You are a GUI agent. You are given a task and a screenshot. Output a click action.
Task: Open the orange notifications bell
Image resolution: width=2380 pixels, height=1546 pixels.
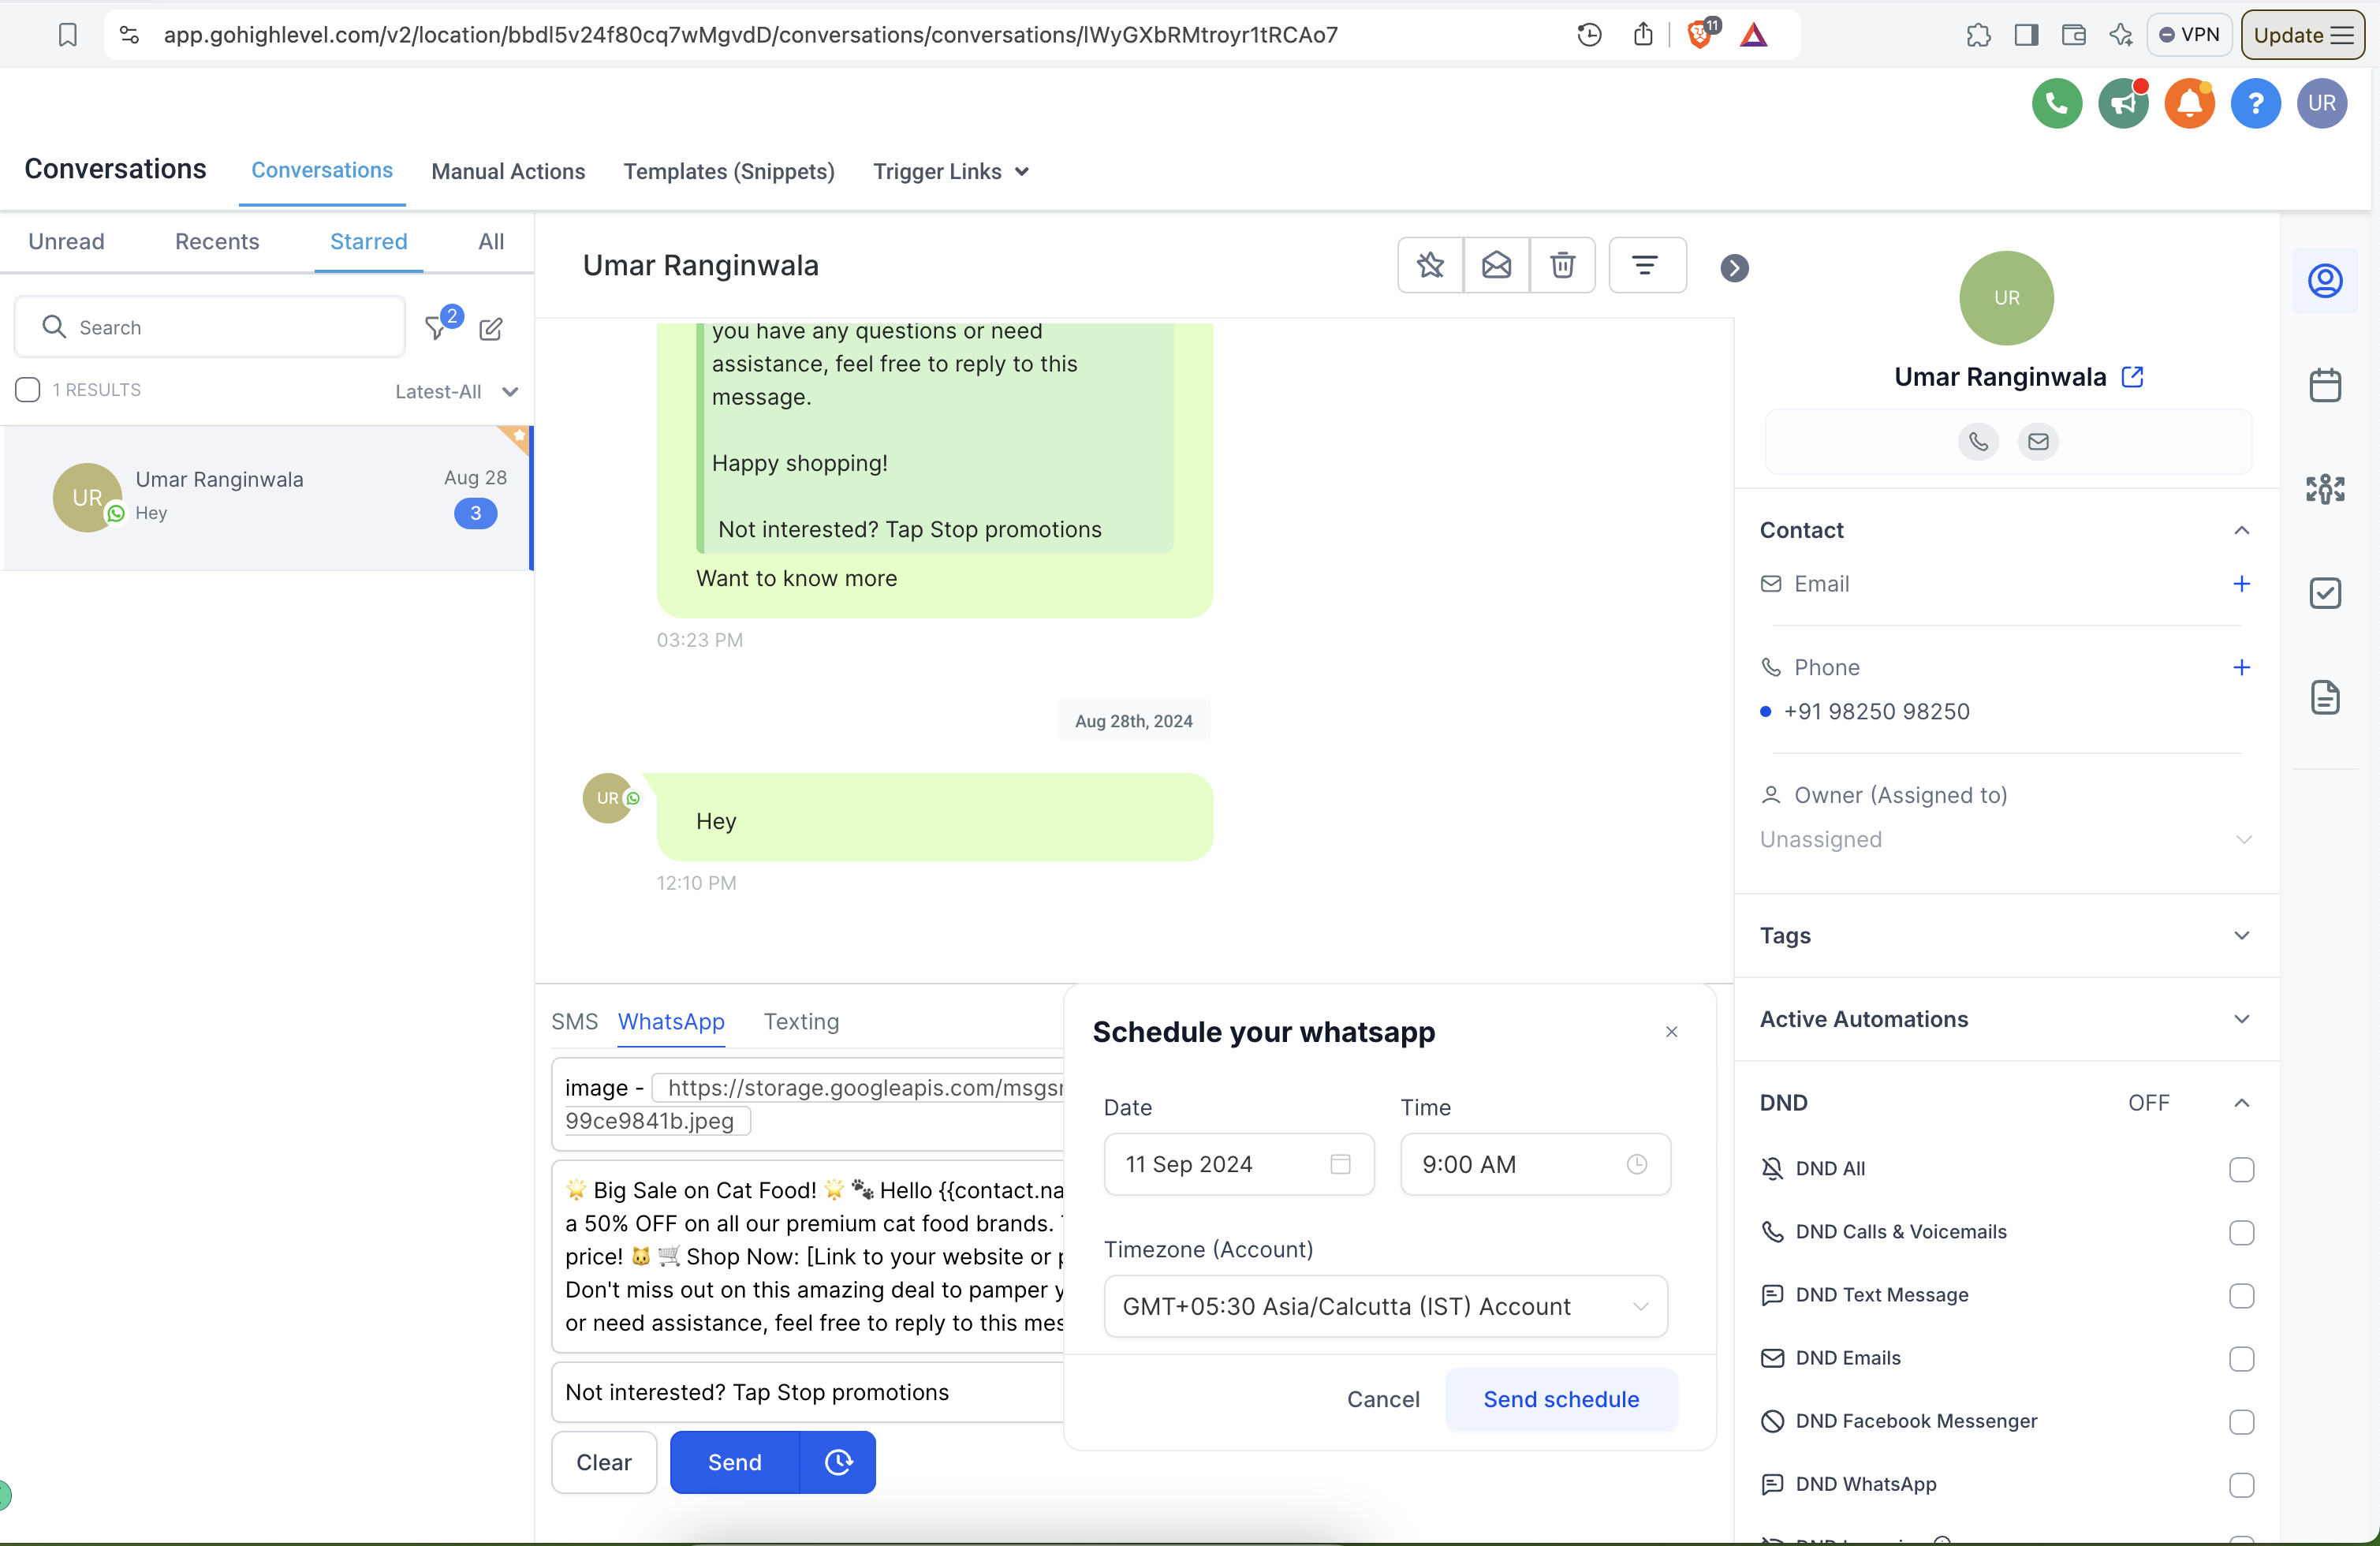pyautogui.click(x=2189, y=103)
